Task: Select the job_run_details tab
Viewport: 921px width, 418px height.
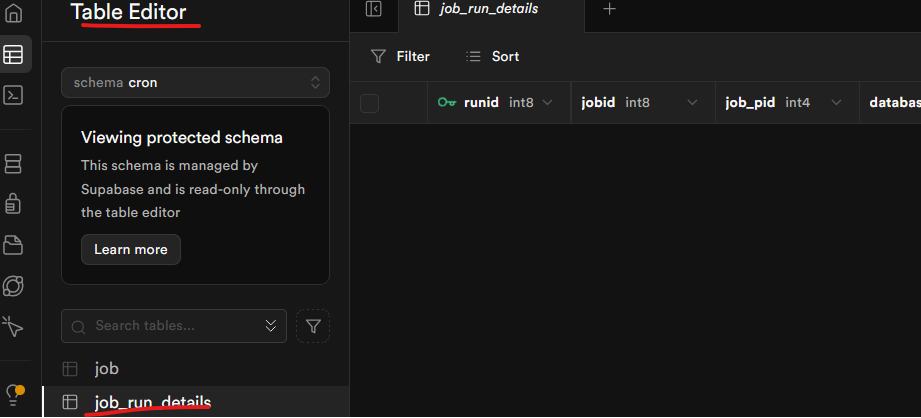Action: click(490, 9)
